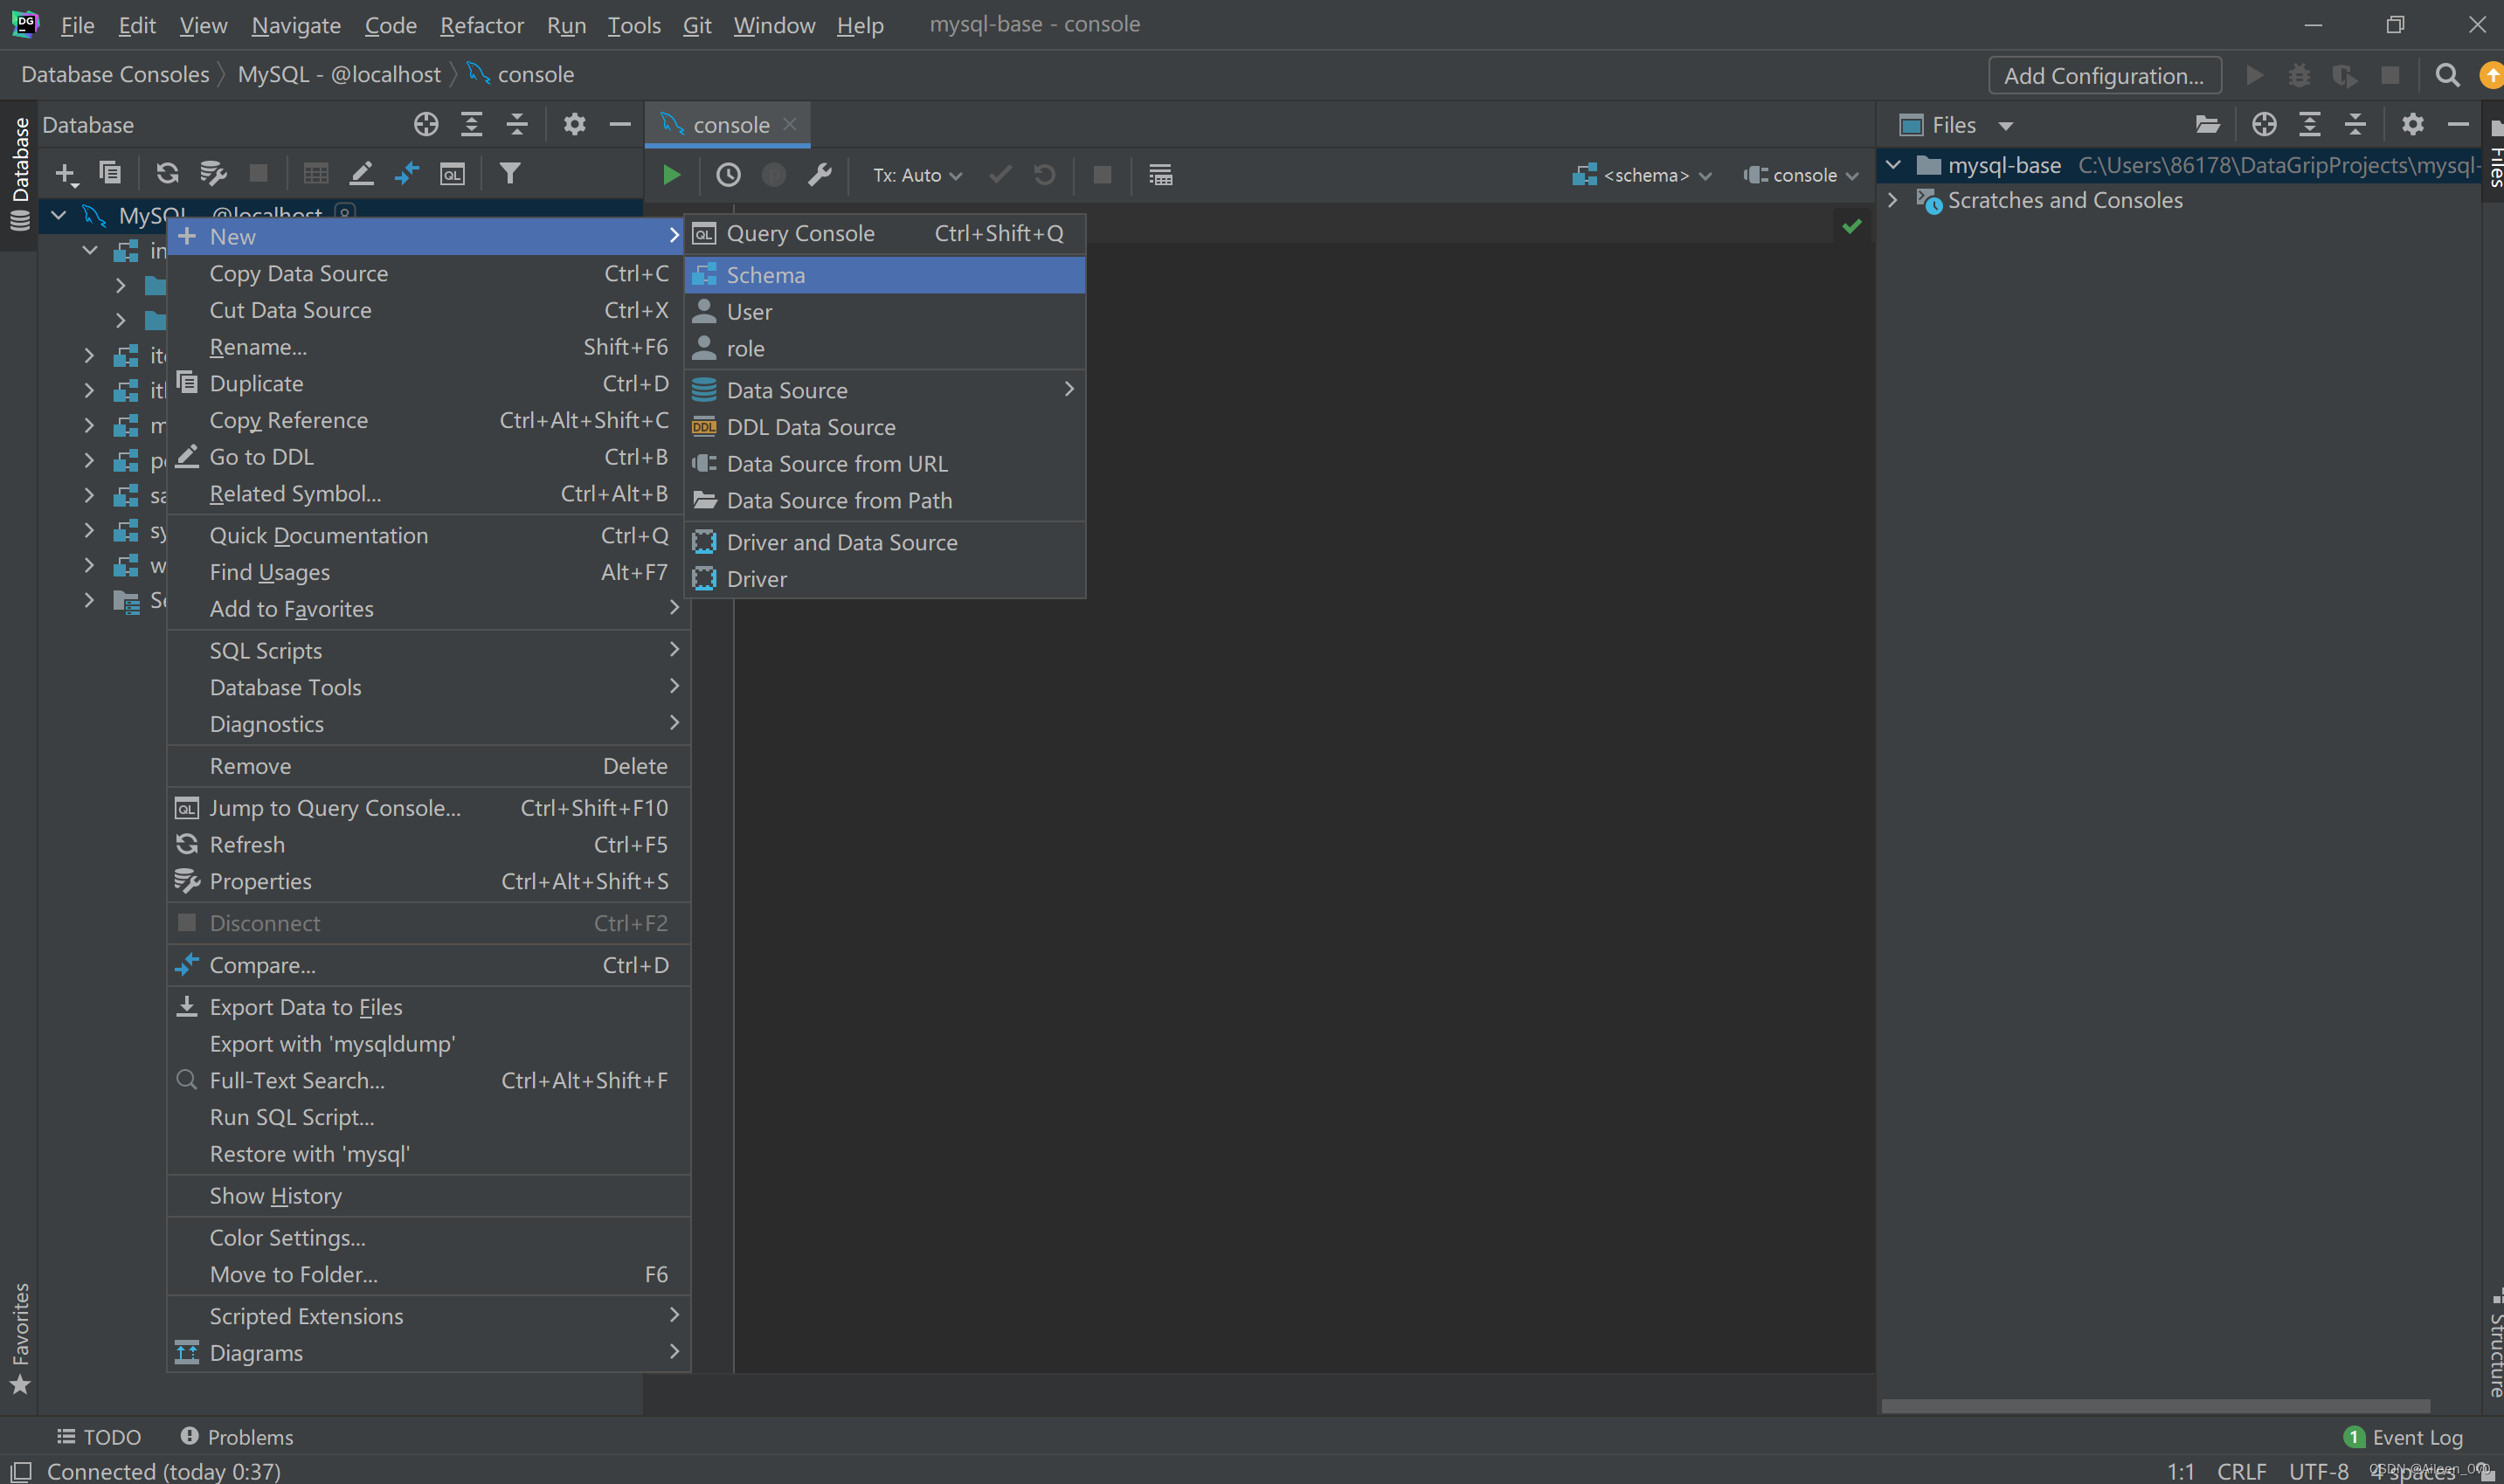This screenshot has width=2504, height=1484.
Task: Select Schema in the New submenu
Action: tap(765, 275)
